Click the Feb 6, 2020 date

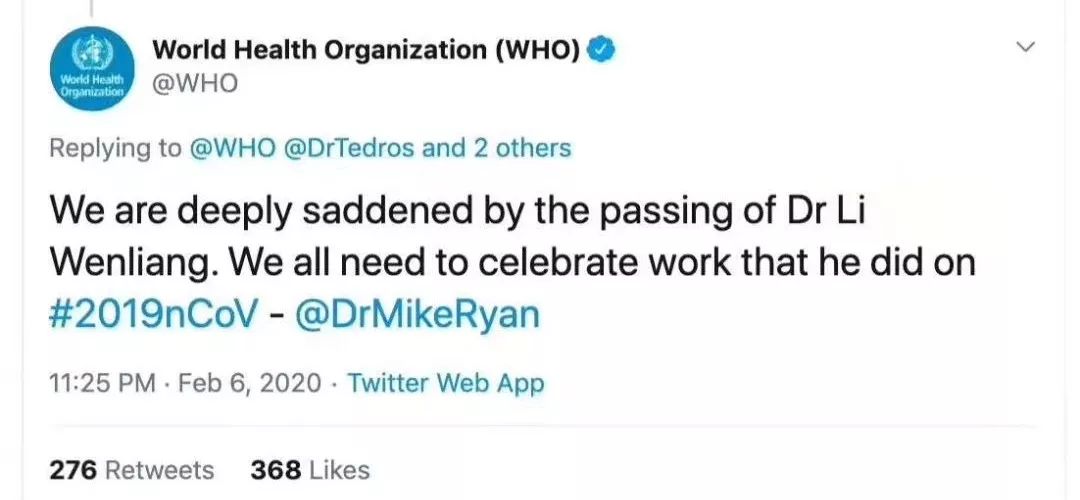(249, 383)
